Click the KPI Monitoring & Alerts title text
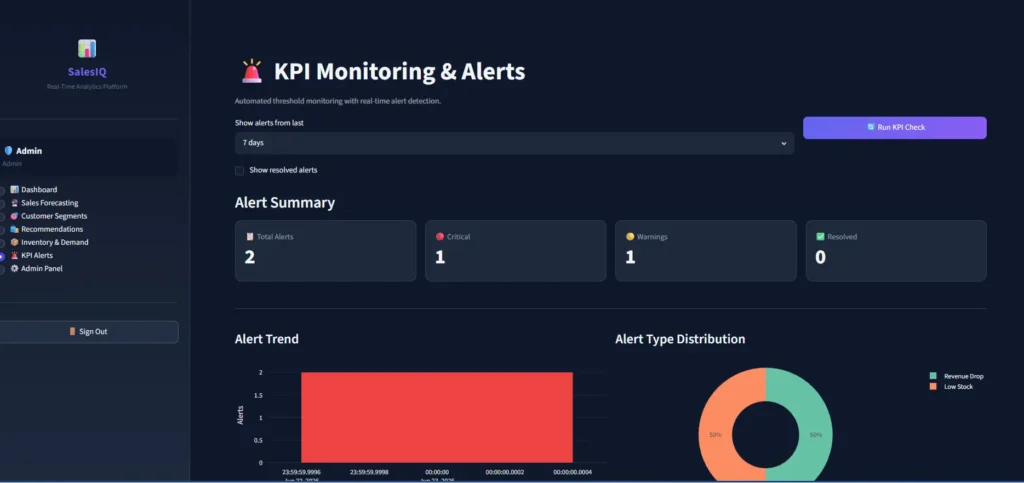 (x=399, y=72)
